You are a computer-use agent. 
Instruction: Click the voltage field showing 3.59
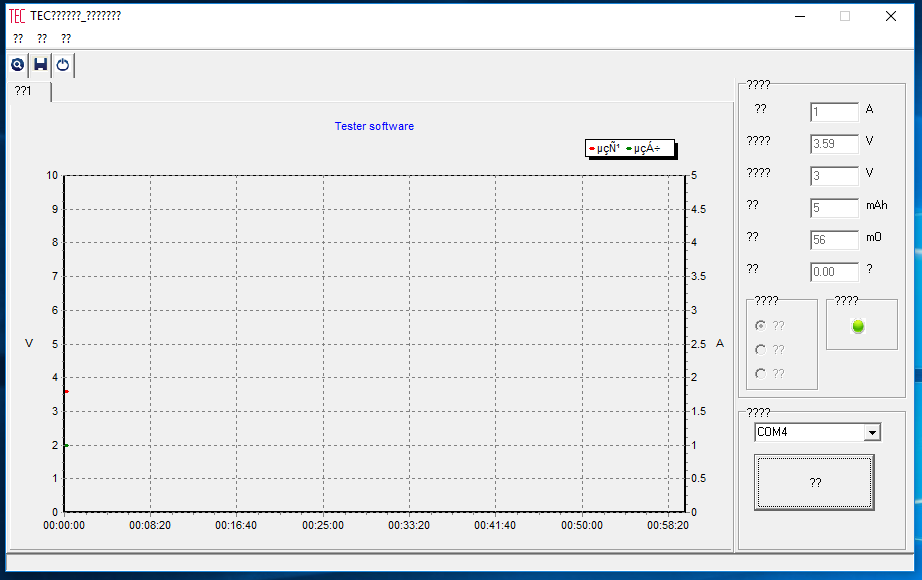point(834,144)
